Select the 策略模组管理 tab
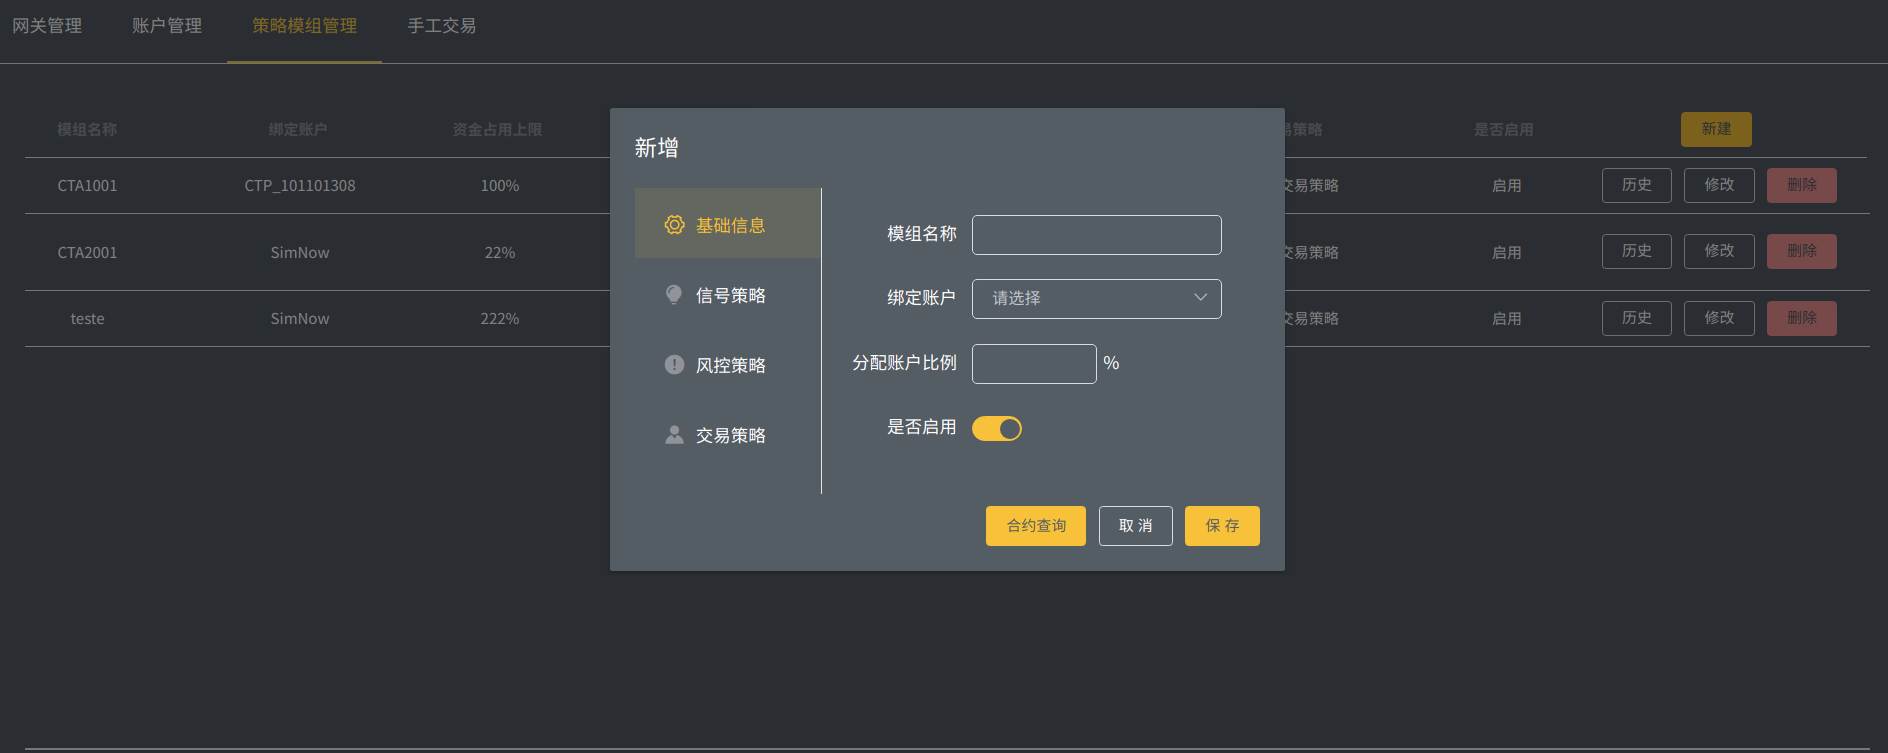This screenshot has width=1888, height=753. coord(304,26)
